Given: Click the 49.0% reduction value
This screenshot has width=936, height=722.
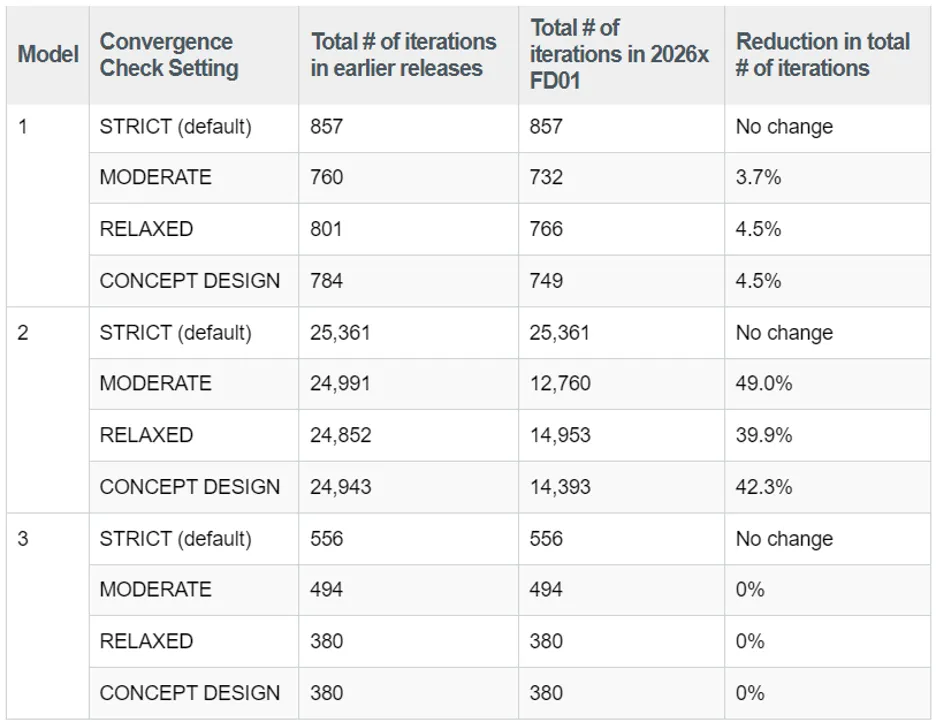Looking at the screenshot, I should point(764,384).
